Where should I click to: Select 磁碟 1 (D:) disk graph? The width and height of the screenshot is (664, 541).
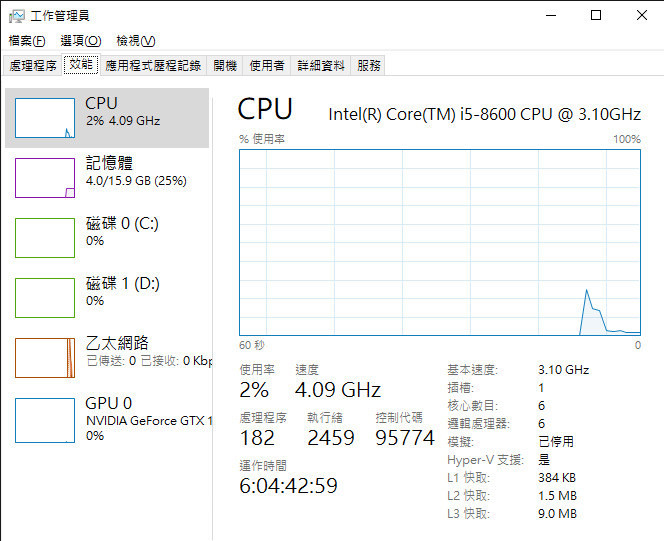pos(45,297)
